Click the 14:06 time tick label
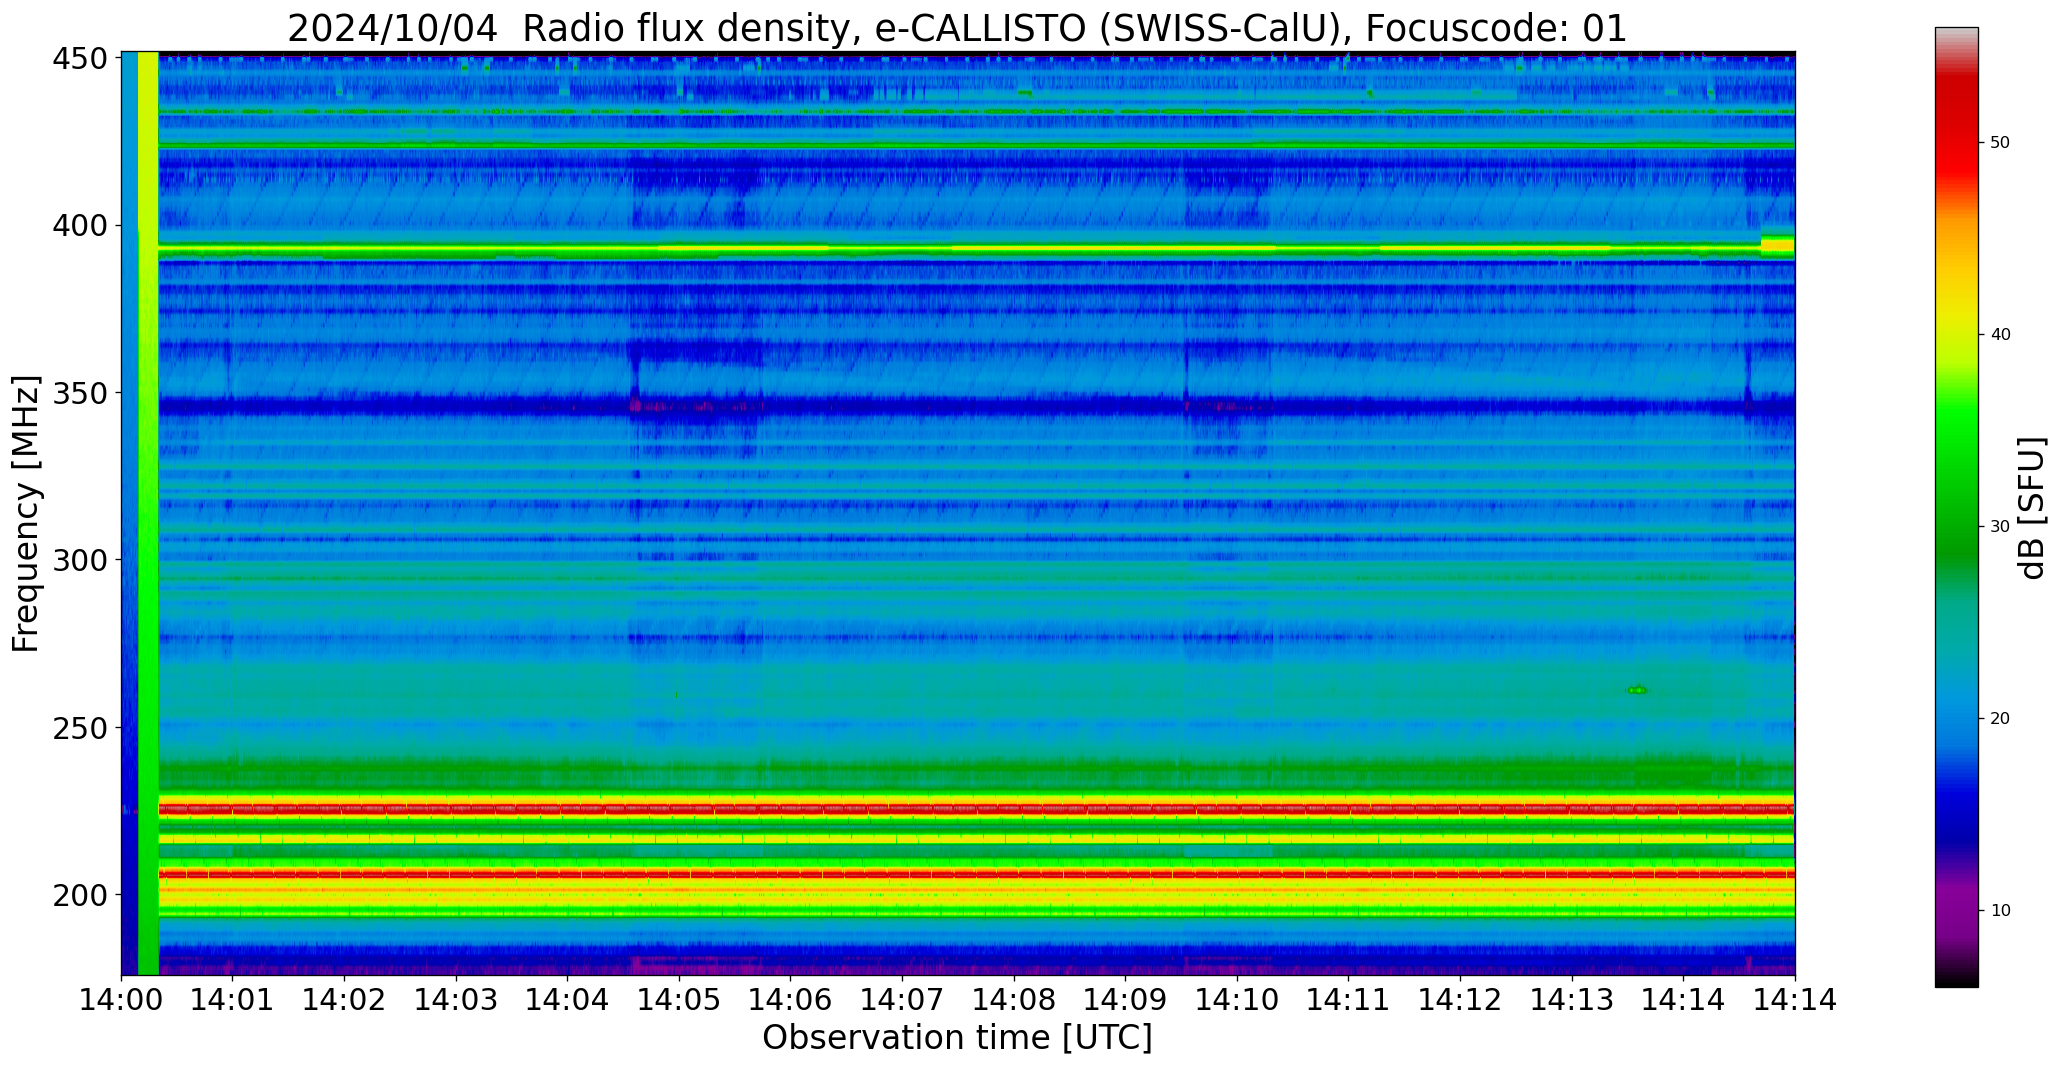The image size is (2062, 1067). click(791, 999)
